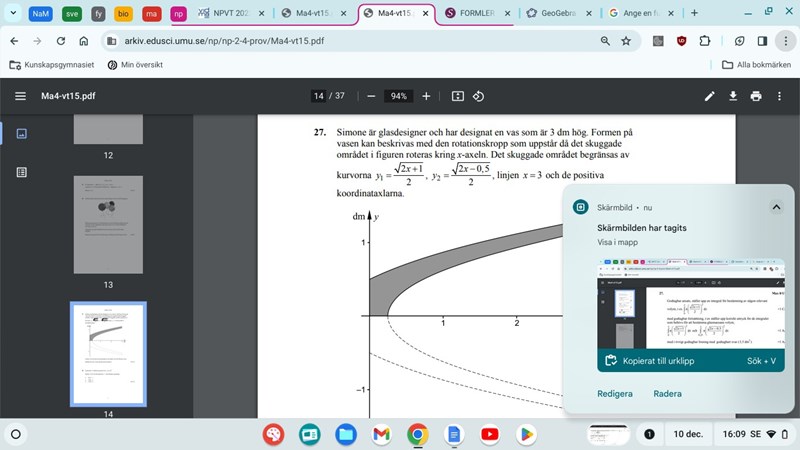Click the PDF zoom out button
Image resolution: width=800 pixels, height=450 pixels.
371,96
